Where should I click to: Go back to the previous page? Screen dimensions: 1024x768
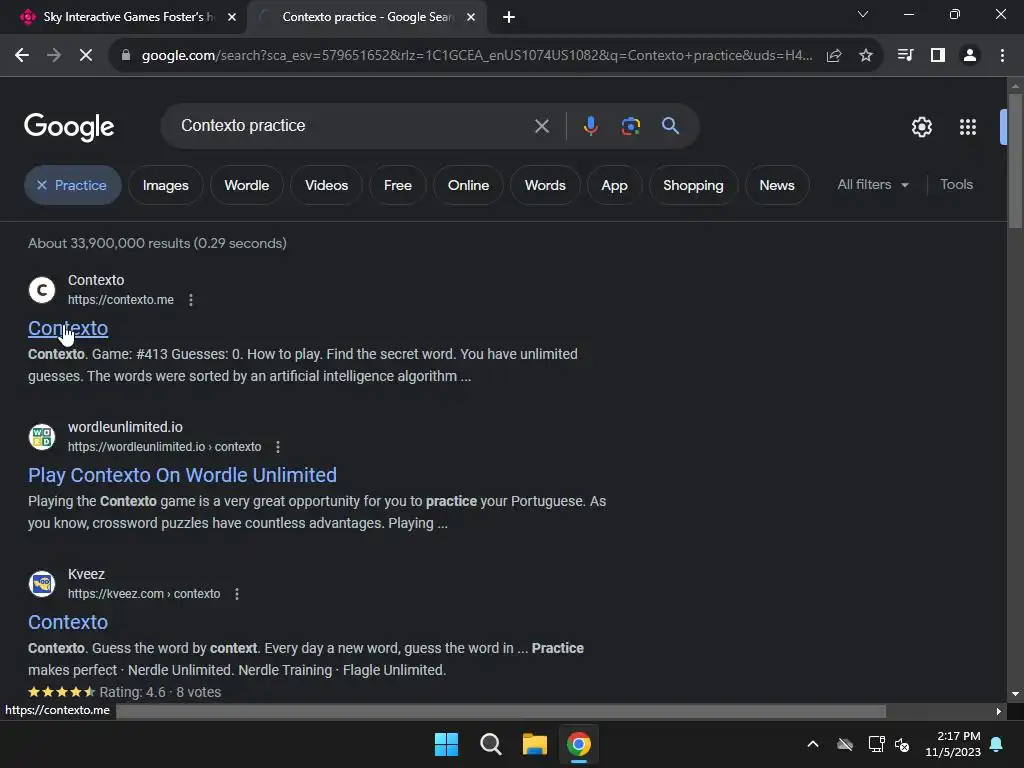[x=22, y=56]
